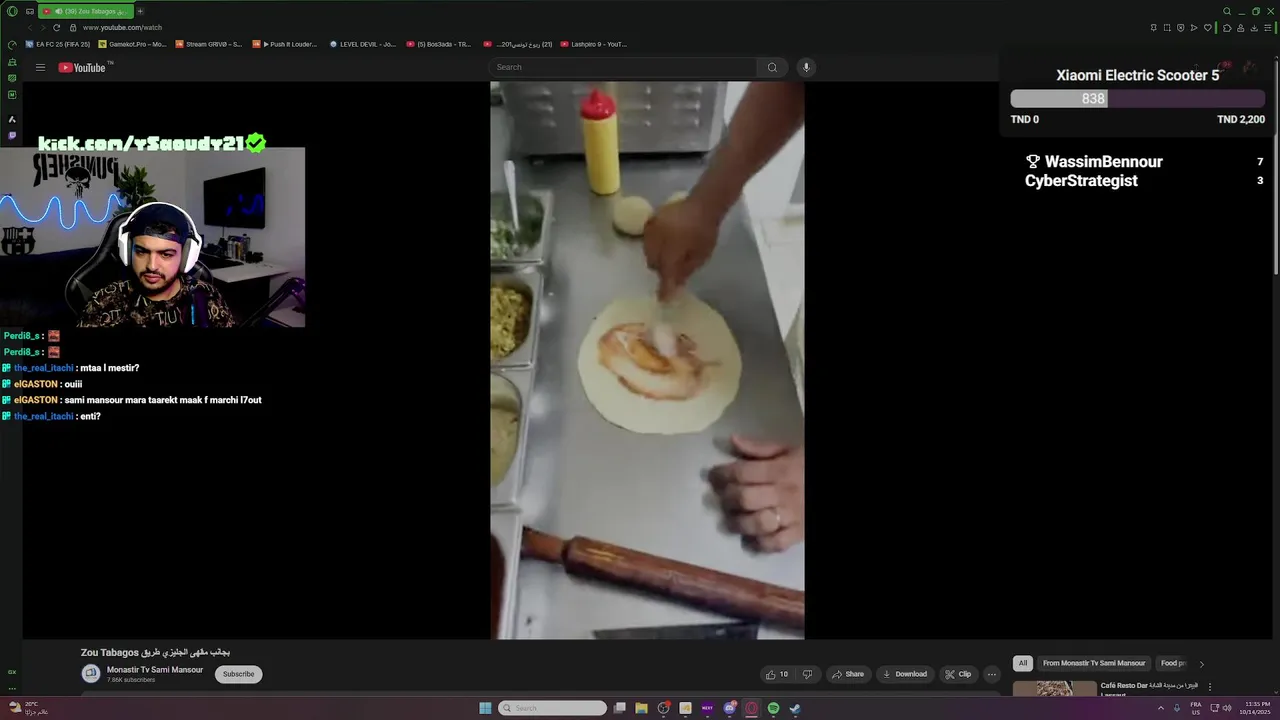Open the LEVEL DEVIL bookmark

[363, 44]
